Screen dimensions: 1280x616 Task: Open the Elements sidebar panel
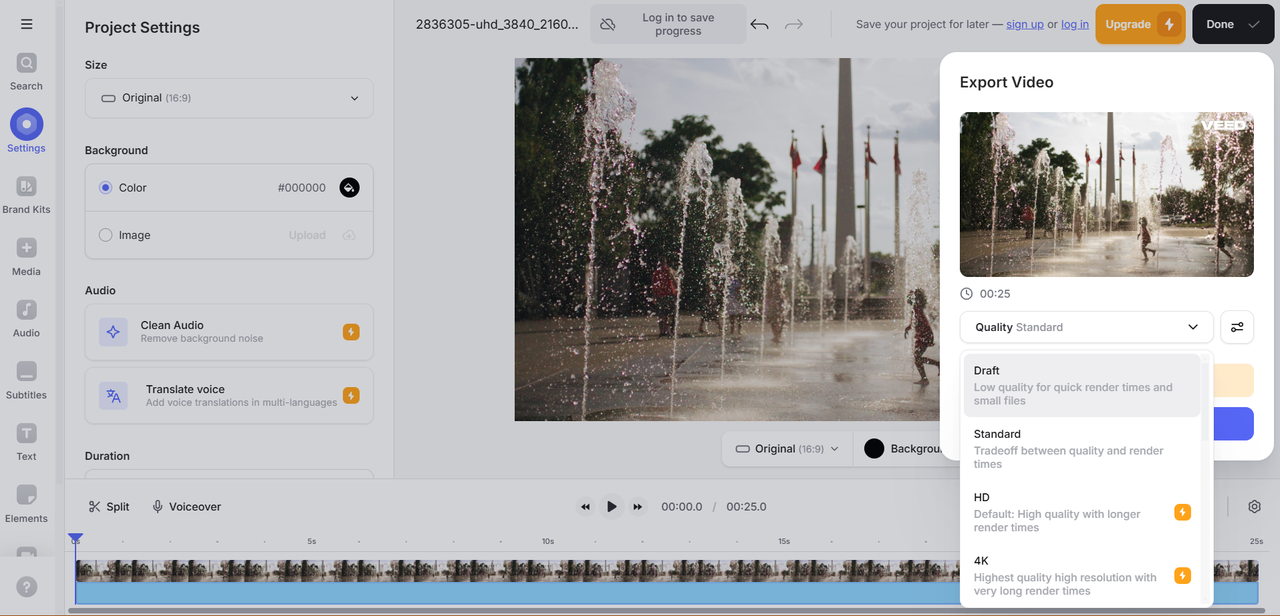[x=26, y=504]
